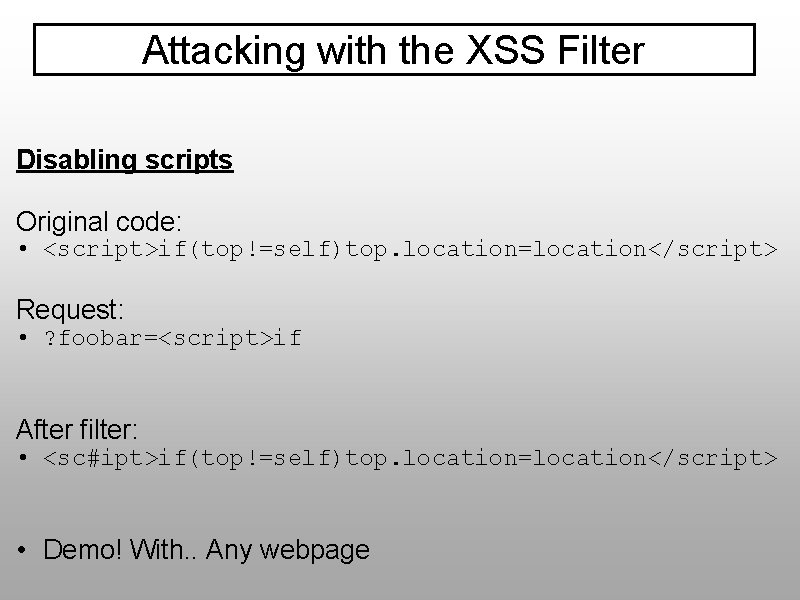Image resolution: width=800 pixels, height=600 pixels.
Task: Click the 'Original code:' label
Action: point(97,220)
